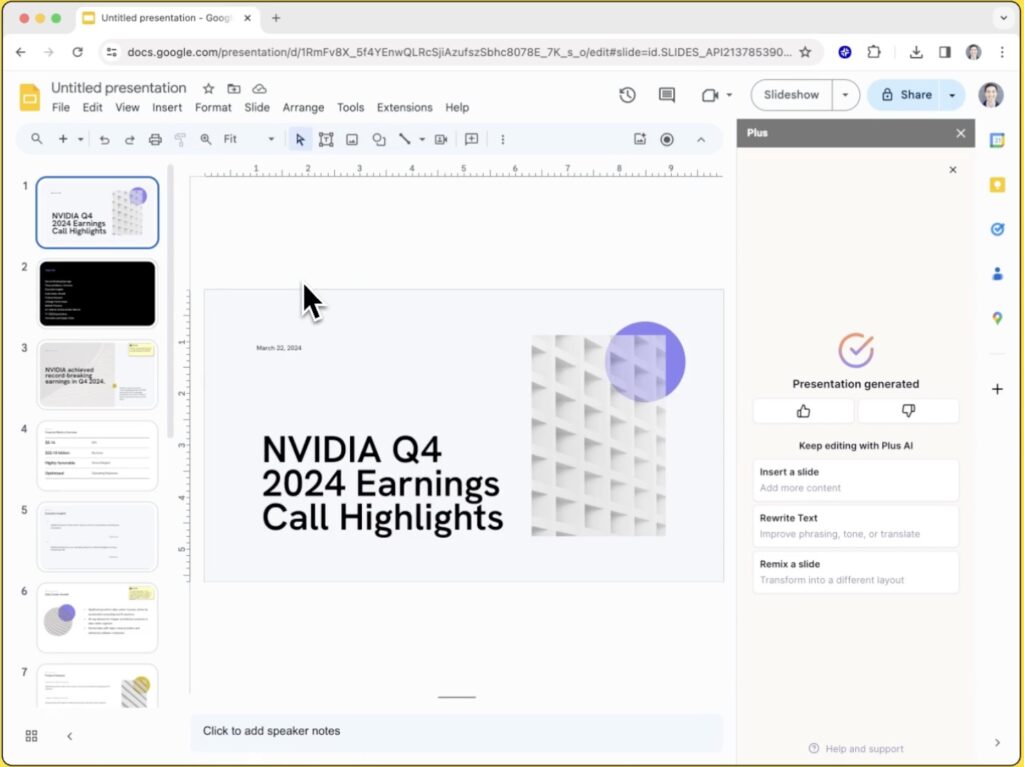Open the View menu

[x=127, y=107]
